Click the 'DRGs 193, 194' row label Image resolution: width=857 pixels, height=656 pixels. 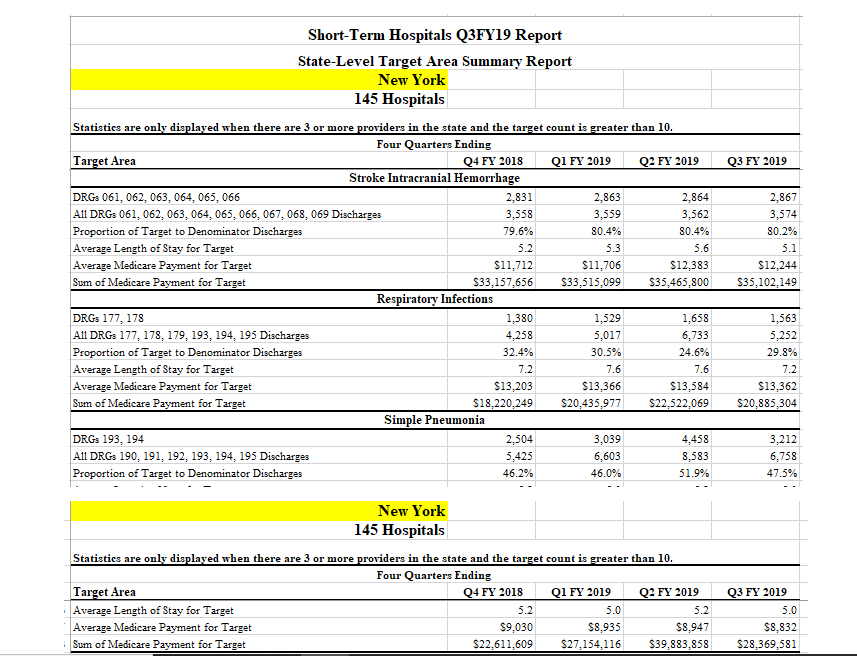[x=108, y=439]
